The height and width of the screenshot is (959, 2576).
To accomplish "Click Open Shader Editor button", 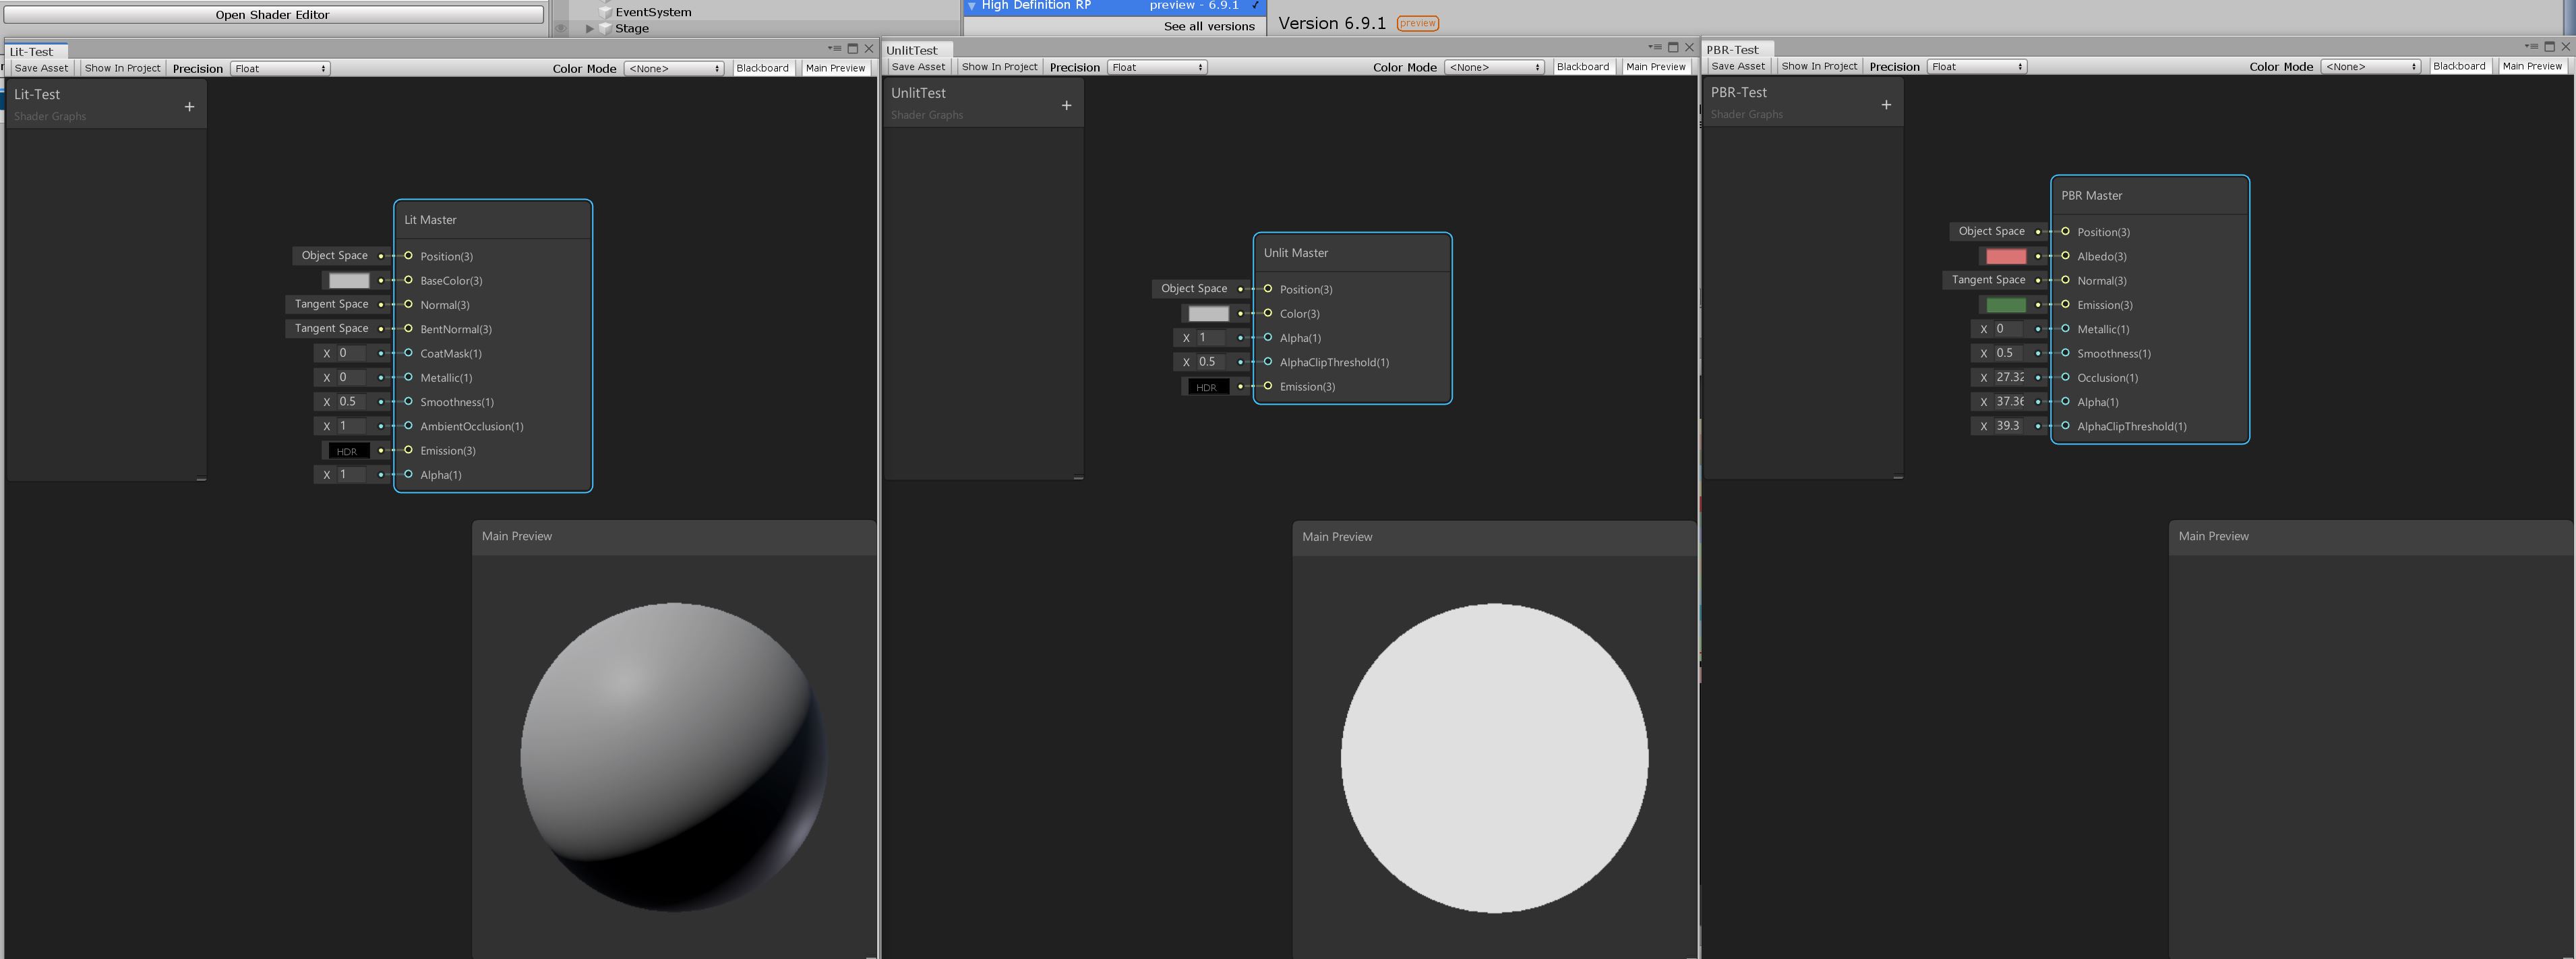I will [x=272, y=15].
